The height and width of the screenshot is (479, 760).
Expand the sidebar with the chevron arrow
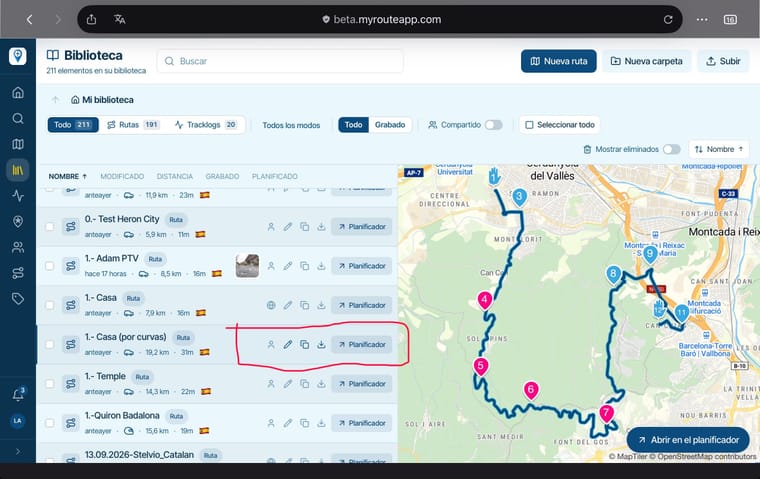click(18, 451)
